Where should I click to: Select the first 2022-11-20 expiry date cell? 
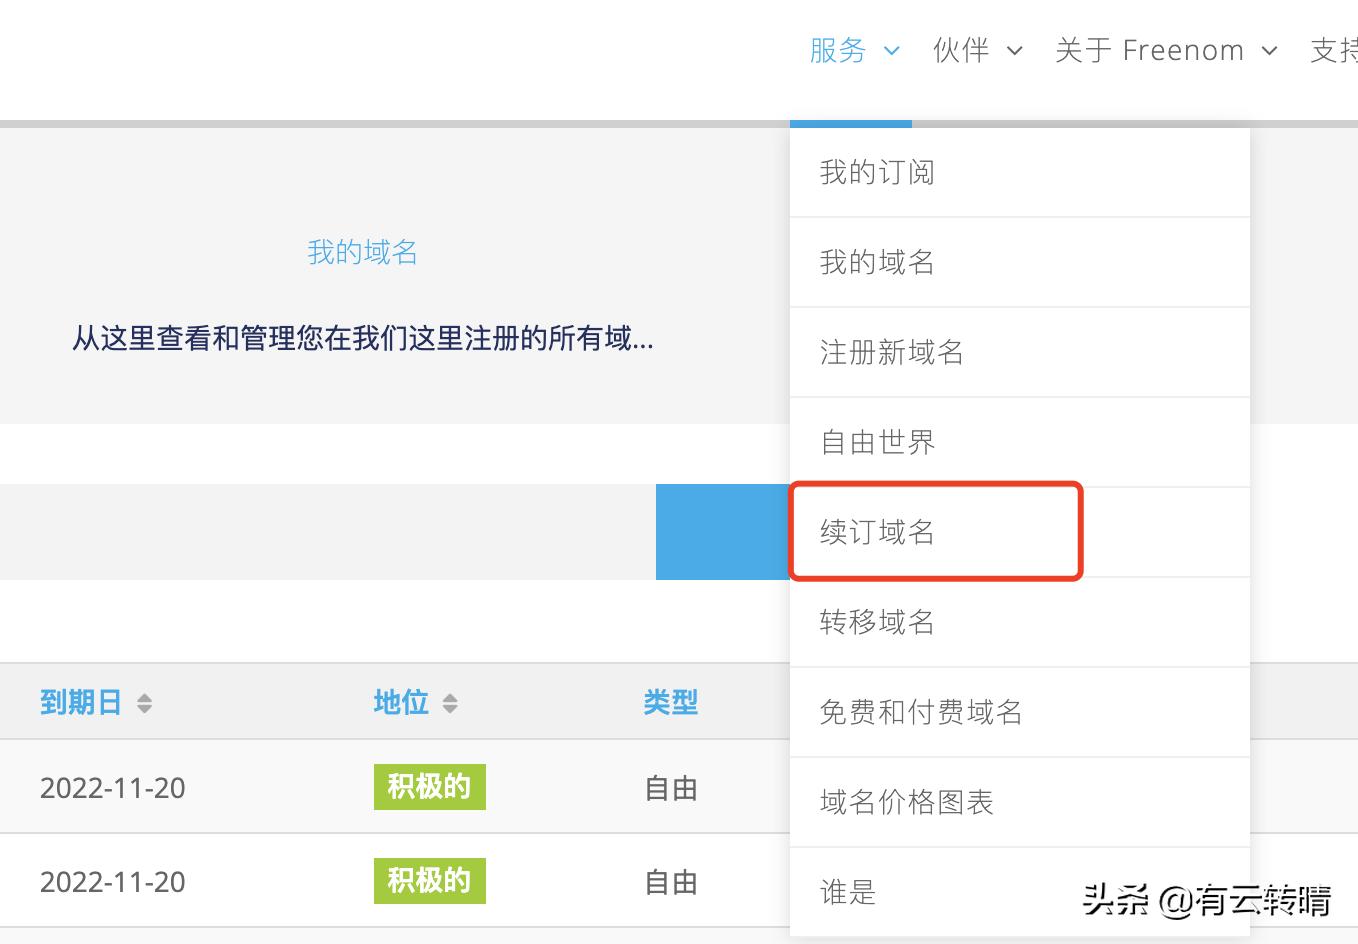[x=112, y=787]
